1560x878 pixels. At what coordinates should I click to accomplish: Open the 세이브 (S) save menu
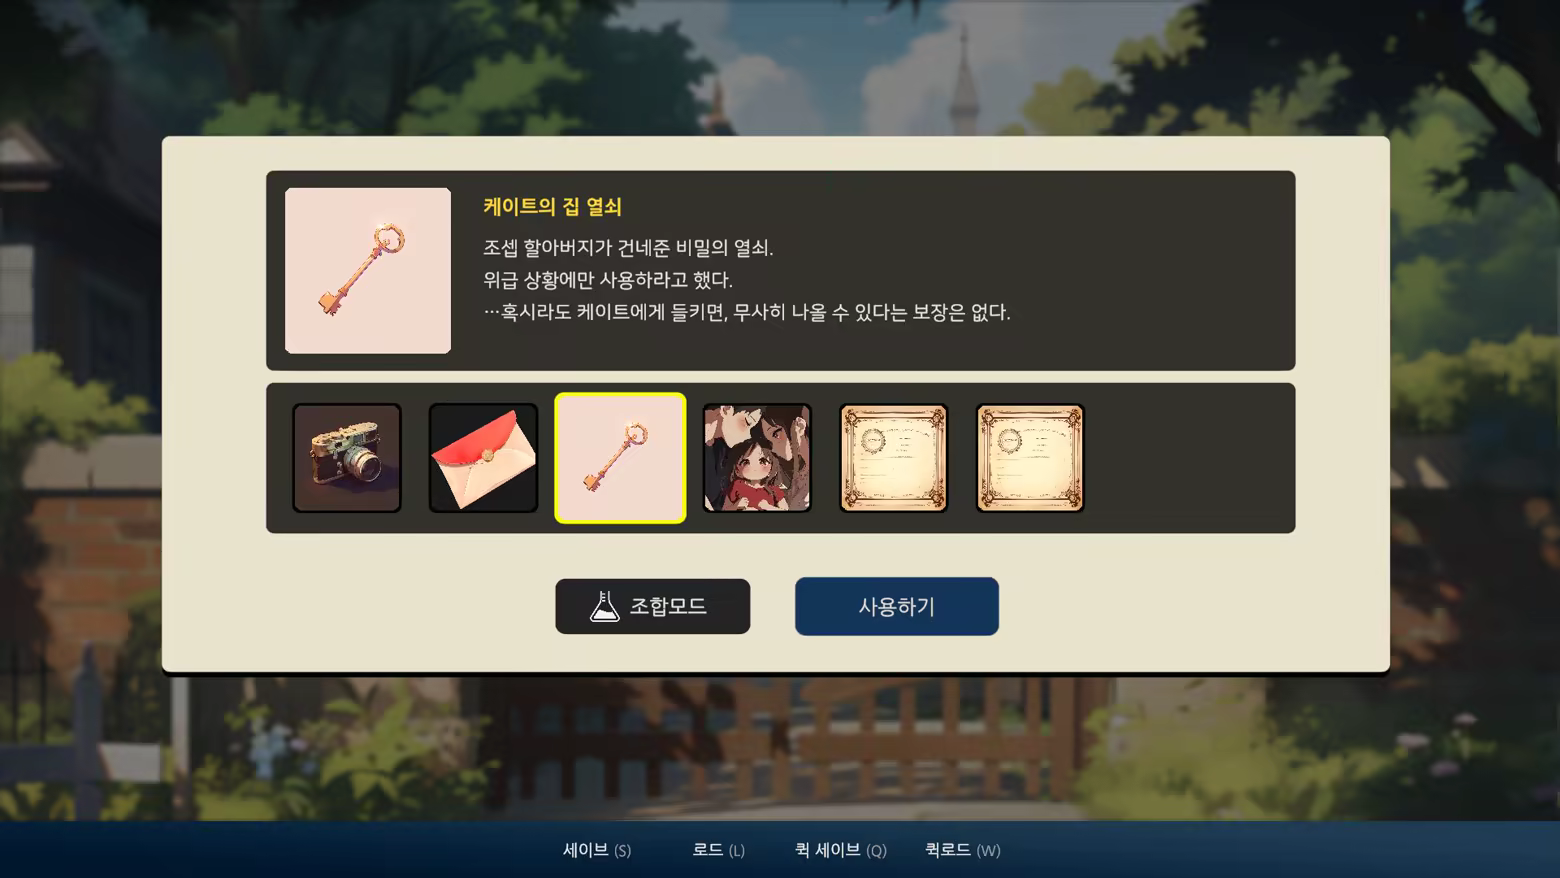click(x=597, y=850)
